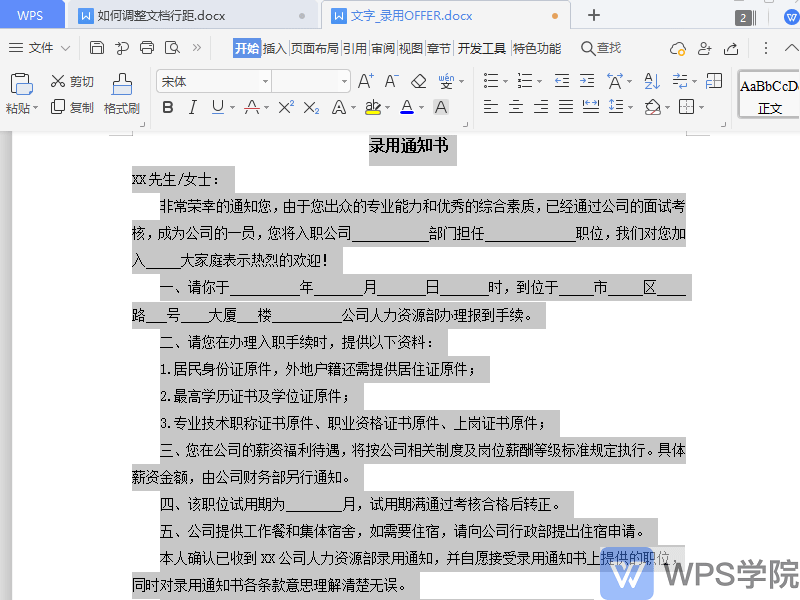Image resolution: width=800 pixels, height=600 pixels.
Task: Toggle underline on the selection
Action: [x=216, y=106]
